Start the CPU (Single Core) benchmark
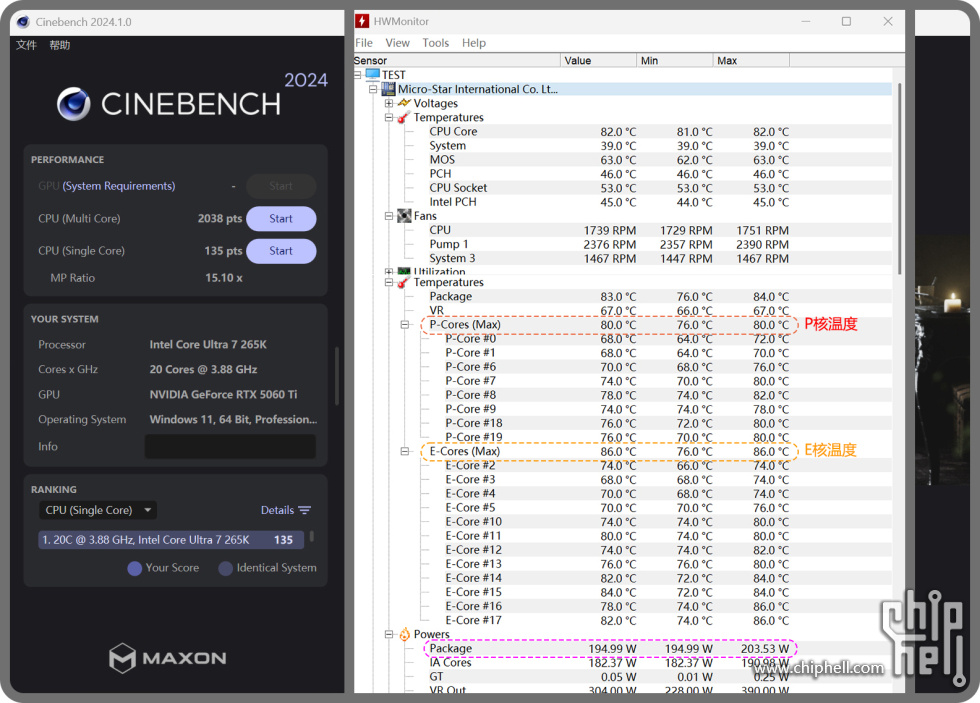This screenshot has height=703, width=980. 281,251
